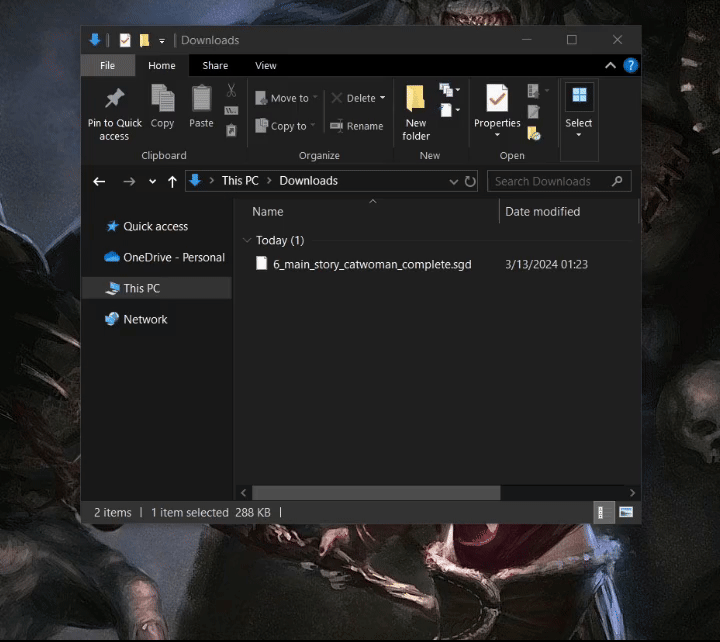Switch to the View ribbon tab
720x642 pixels.
[x=265, y=66]
